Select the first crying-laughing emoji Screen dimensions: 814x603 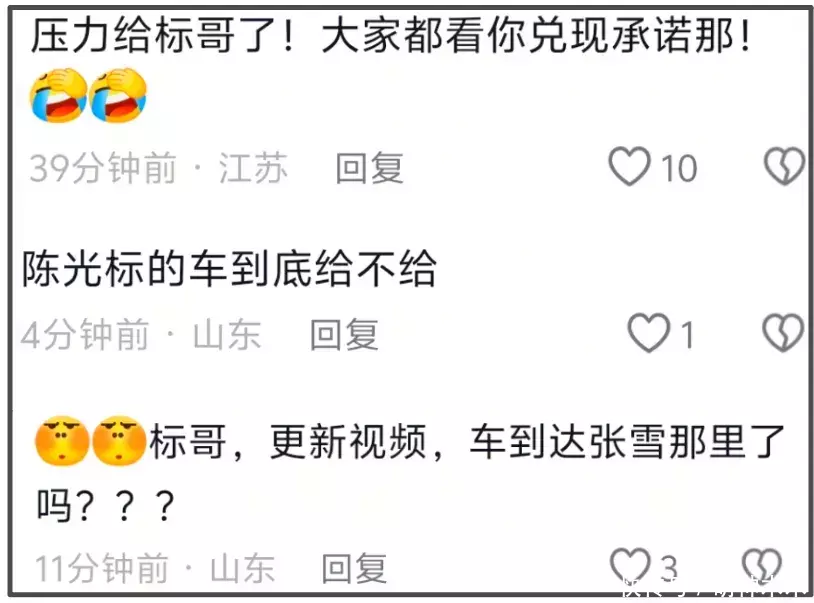click(58, 95)
